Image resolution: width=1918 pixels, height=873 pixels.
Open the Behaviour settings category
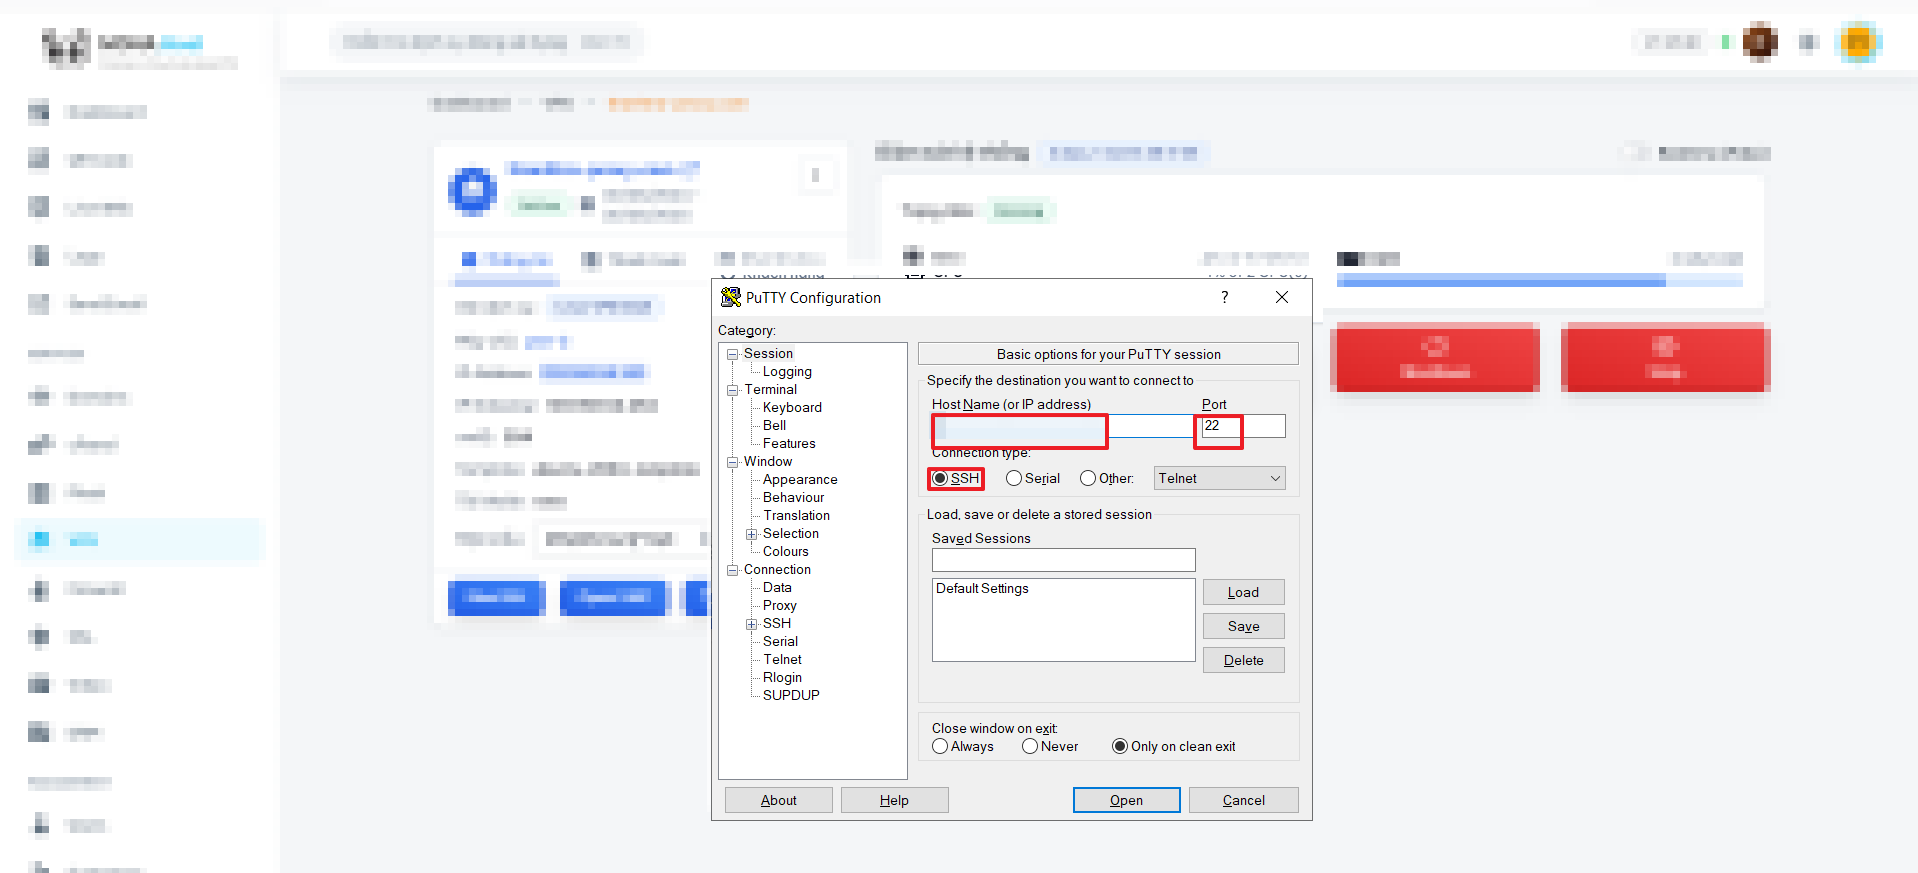coord(793,498)
